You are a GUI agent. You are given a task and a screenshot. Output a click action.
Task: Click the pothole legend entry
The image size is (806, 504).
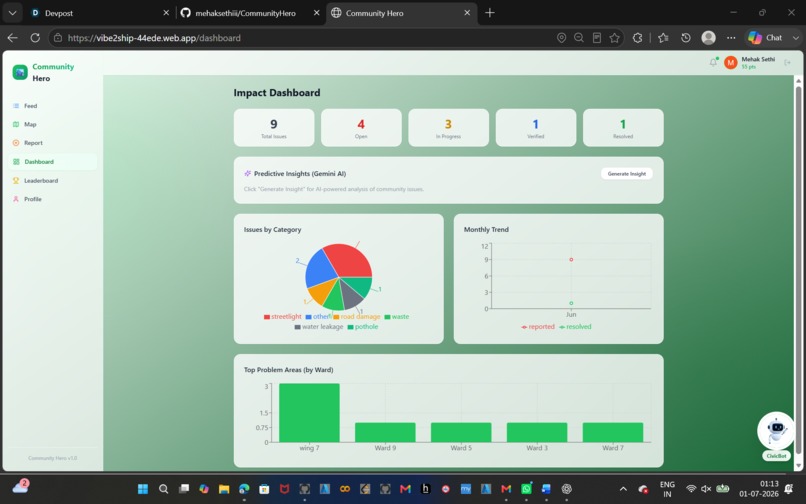363,327
